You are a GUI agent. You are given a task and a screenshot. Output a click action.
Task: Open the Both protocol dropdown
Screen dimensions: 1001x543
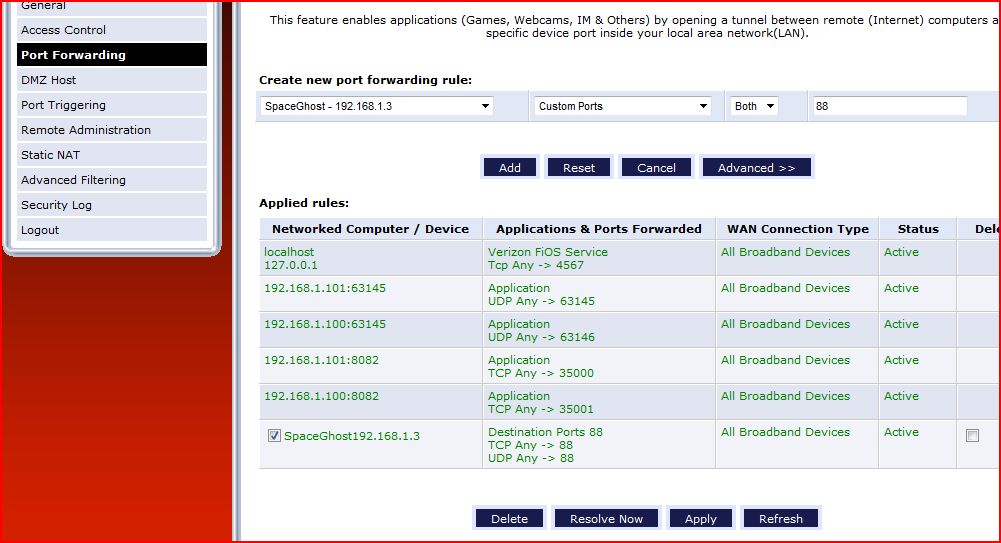754,106
